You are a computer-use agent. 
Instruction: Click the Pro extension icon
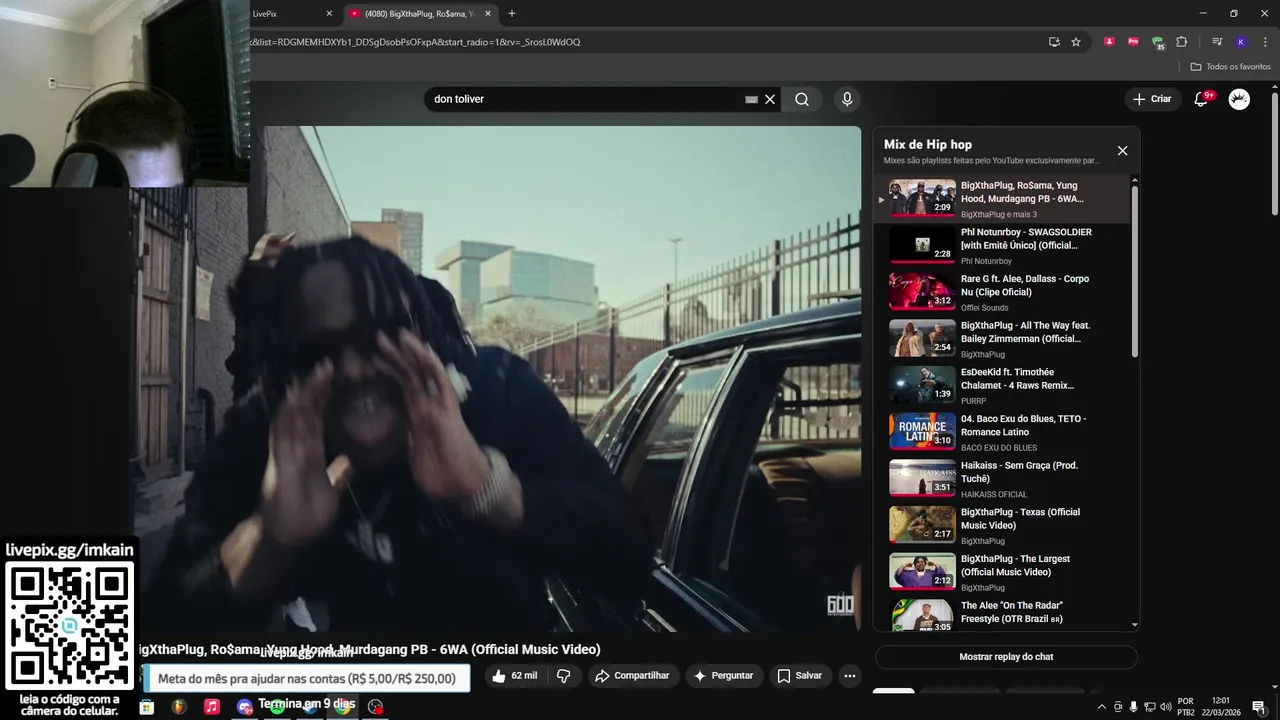click(1133, 42)
